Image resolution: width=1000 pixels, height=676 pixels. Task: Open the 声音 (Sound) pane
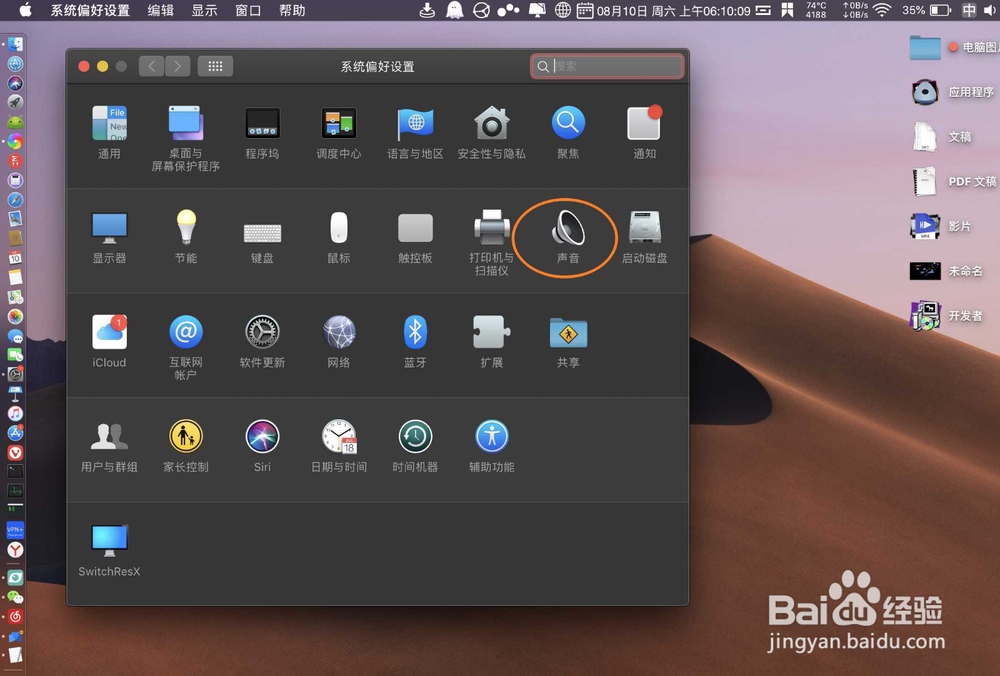tap(568, 237)
